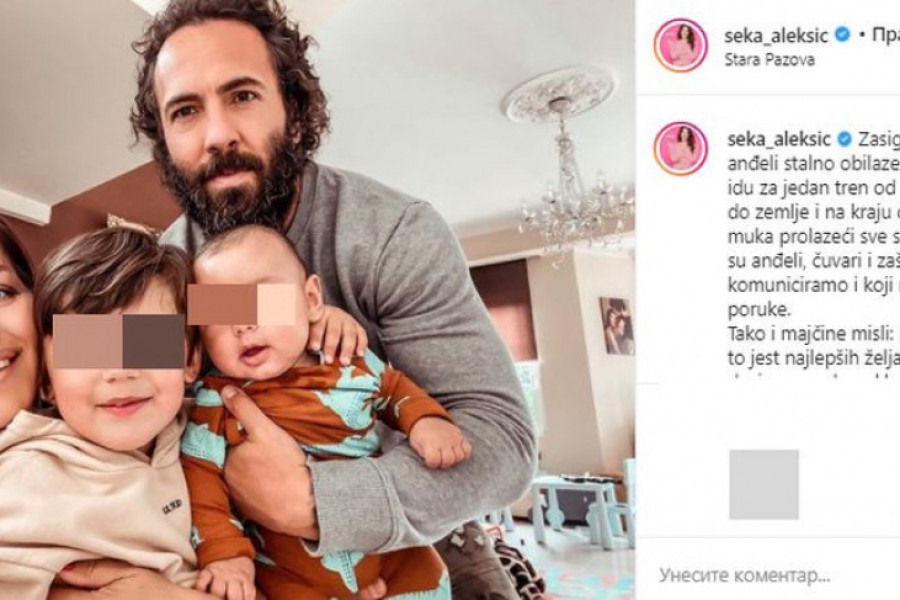This screenshot has width=900, height=600.
Task: Open seka_aleksic username link in header
Action: click(777, 36)
